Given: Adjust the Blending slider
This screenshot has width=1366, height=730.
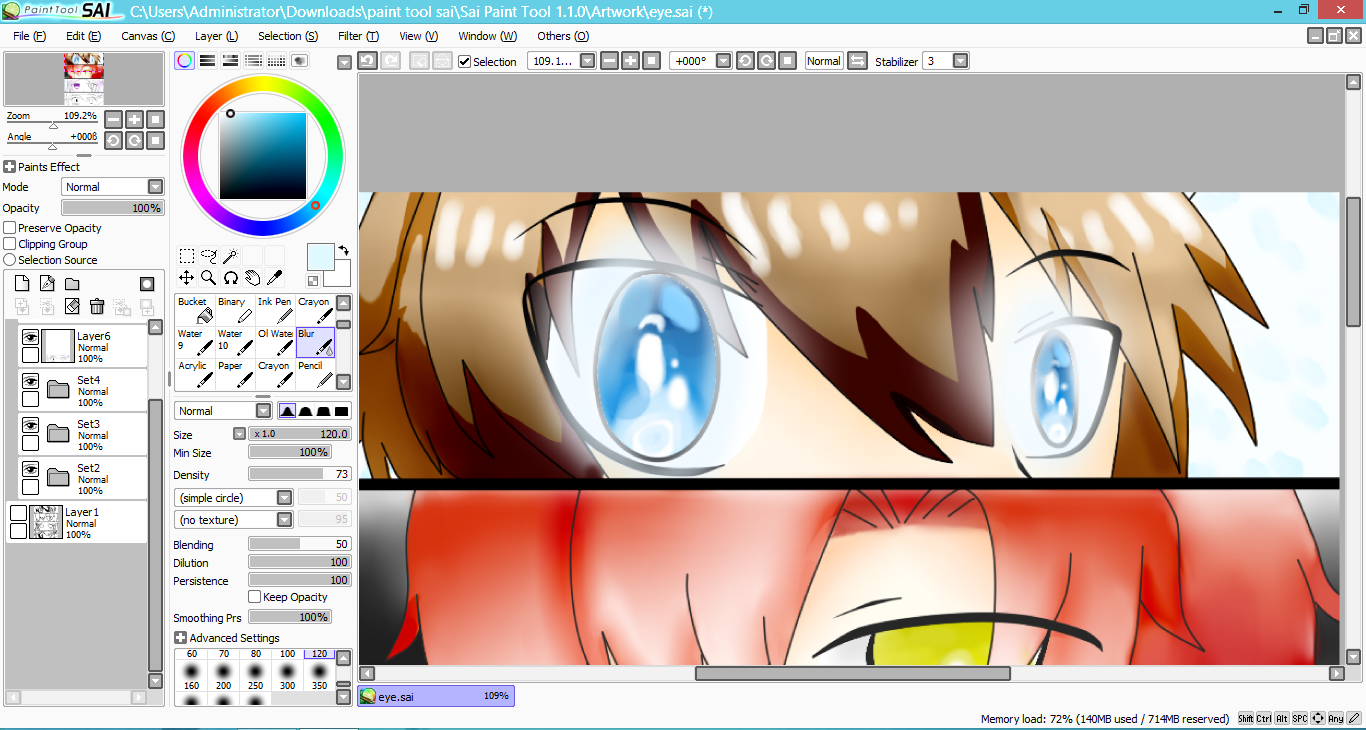Looking at the screenshot, I should (300, 544).
